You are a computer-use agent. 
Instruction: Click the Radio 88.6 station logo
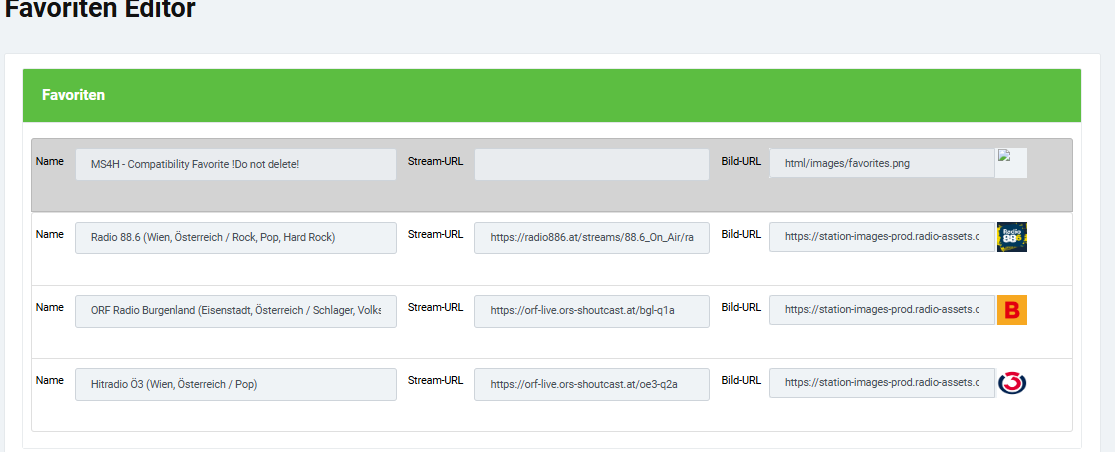tap(1012, 237)
